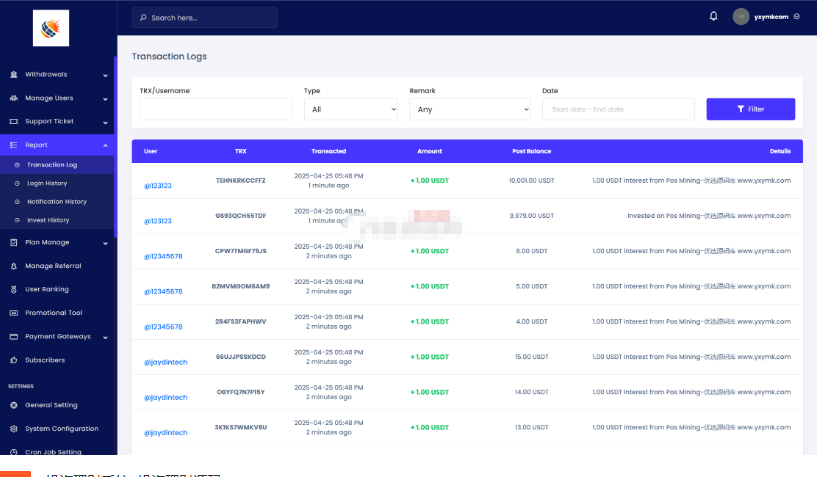Click the User Ranking sidebar icon
Viewport: 819px width, 477px height.
pos(13,289)
